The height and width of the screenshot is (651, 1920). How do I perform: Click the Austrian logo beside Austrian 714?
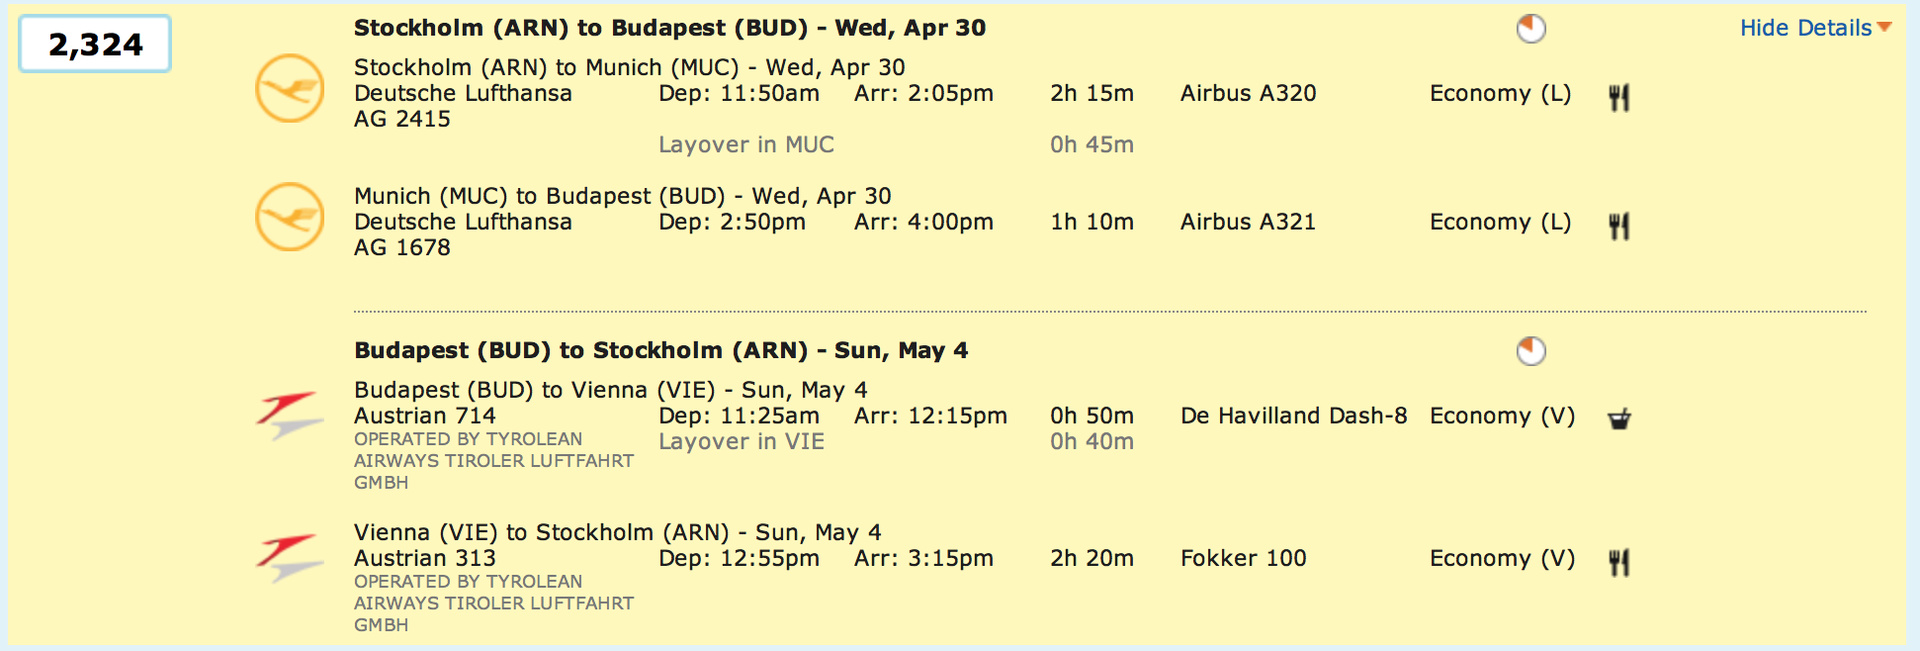(x=289, y=415)
